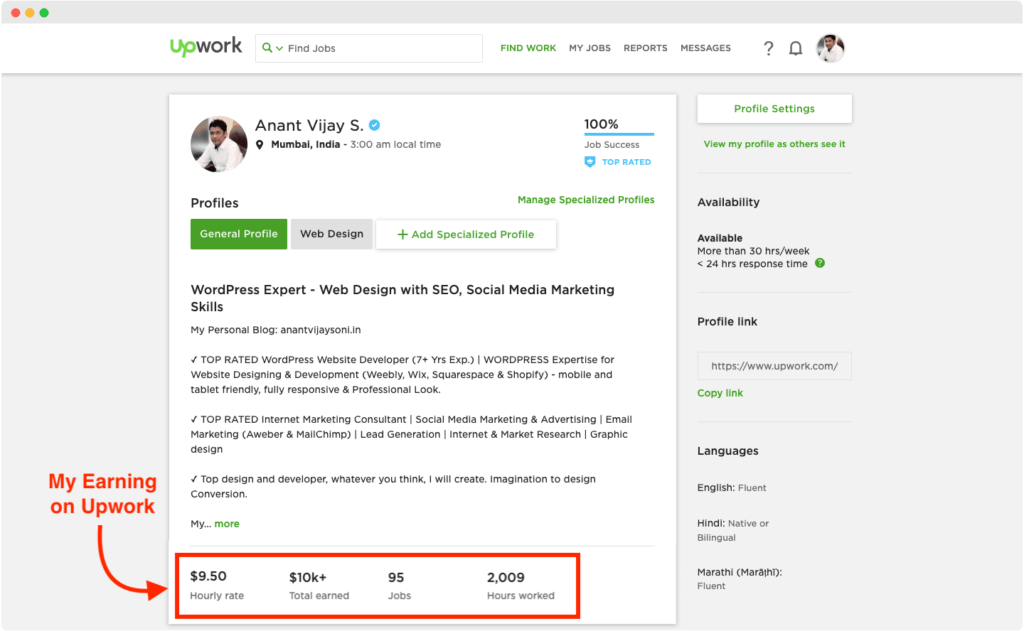The width and height of the screenshot is (1024, 631).
Task: Click the Marathi language entry
Action: (x=739, y=579)
